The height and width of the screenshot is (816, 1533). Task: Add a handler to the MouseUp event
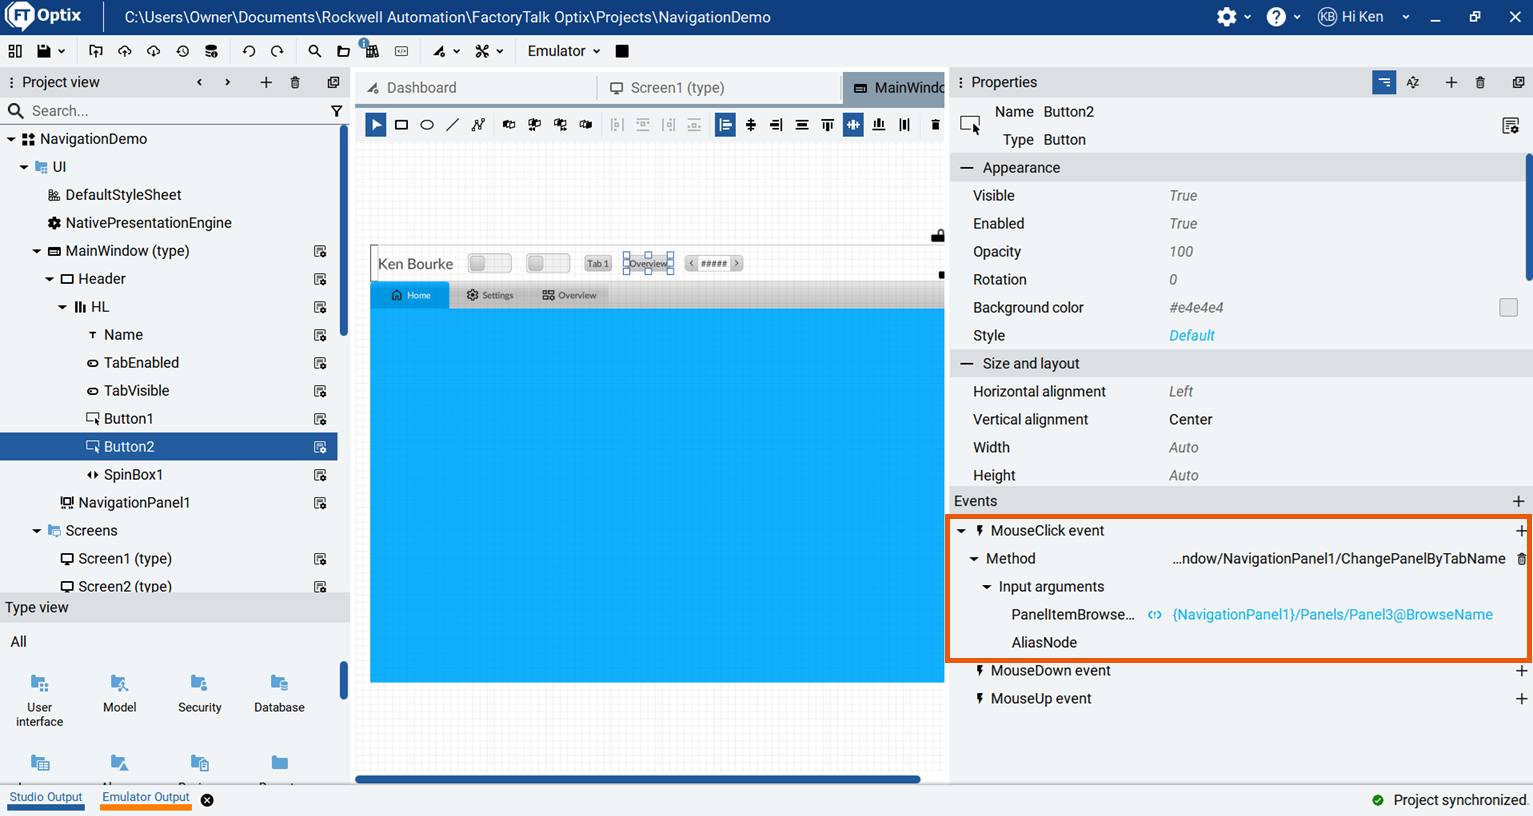(x=1520, y=699)
